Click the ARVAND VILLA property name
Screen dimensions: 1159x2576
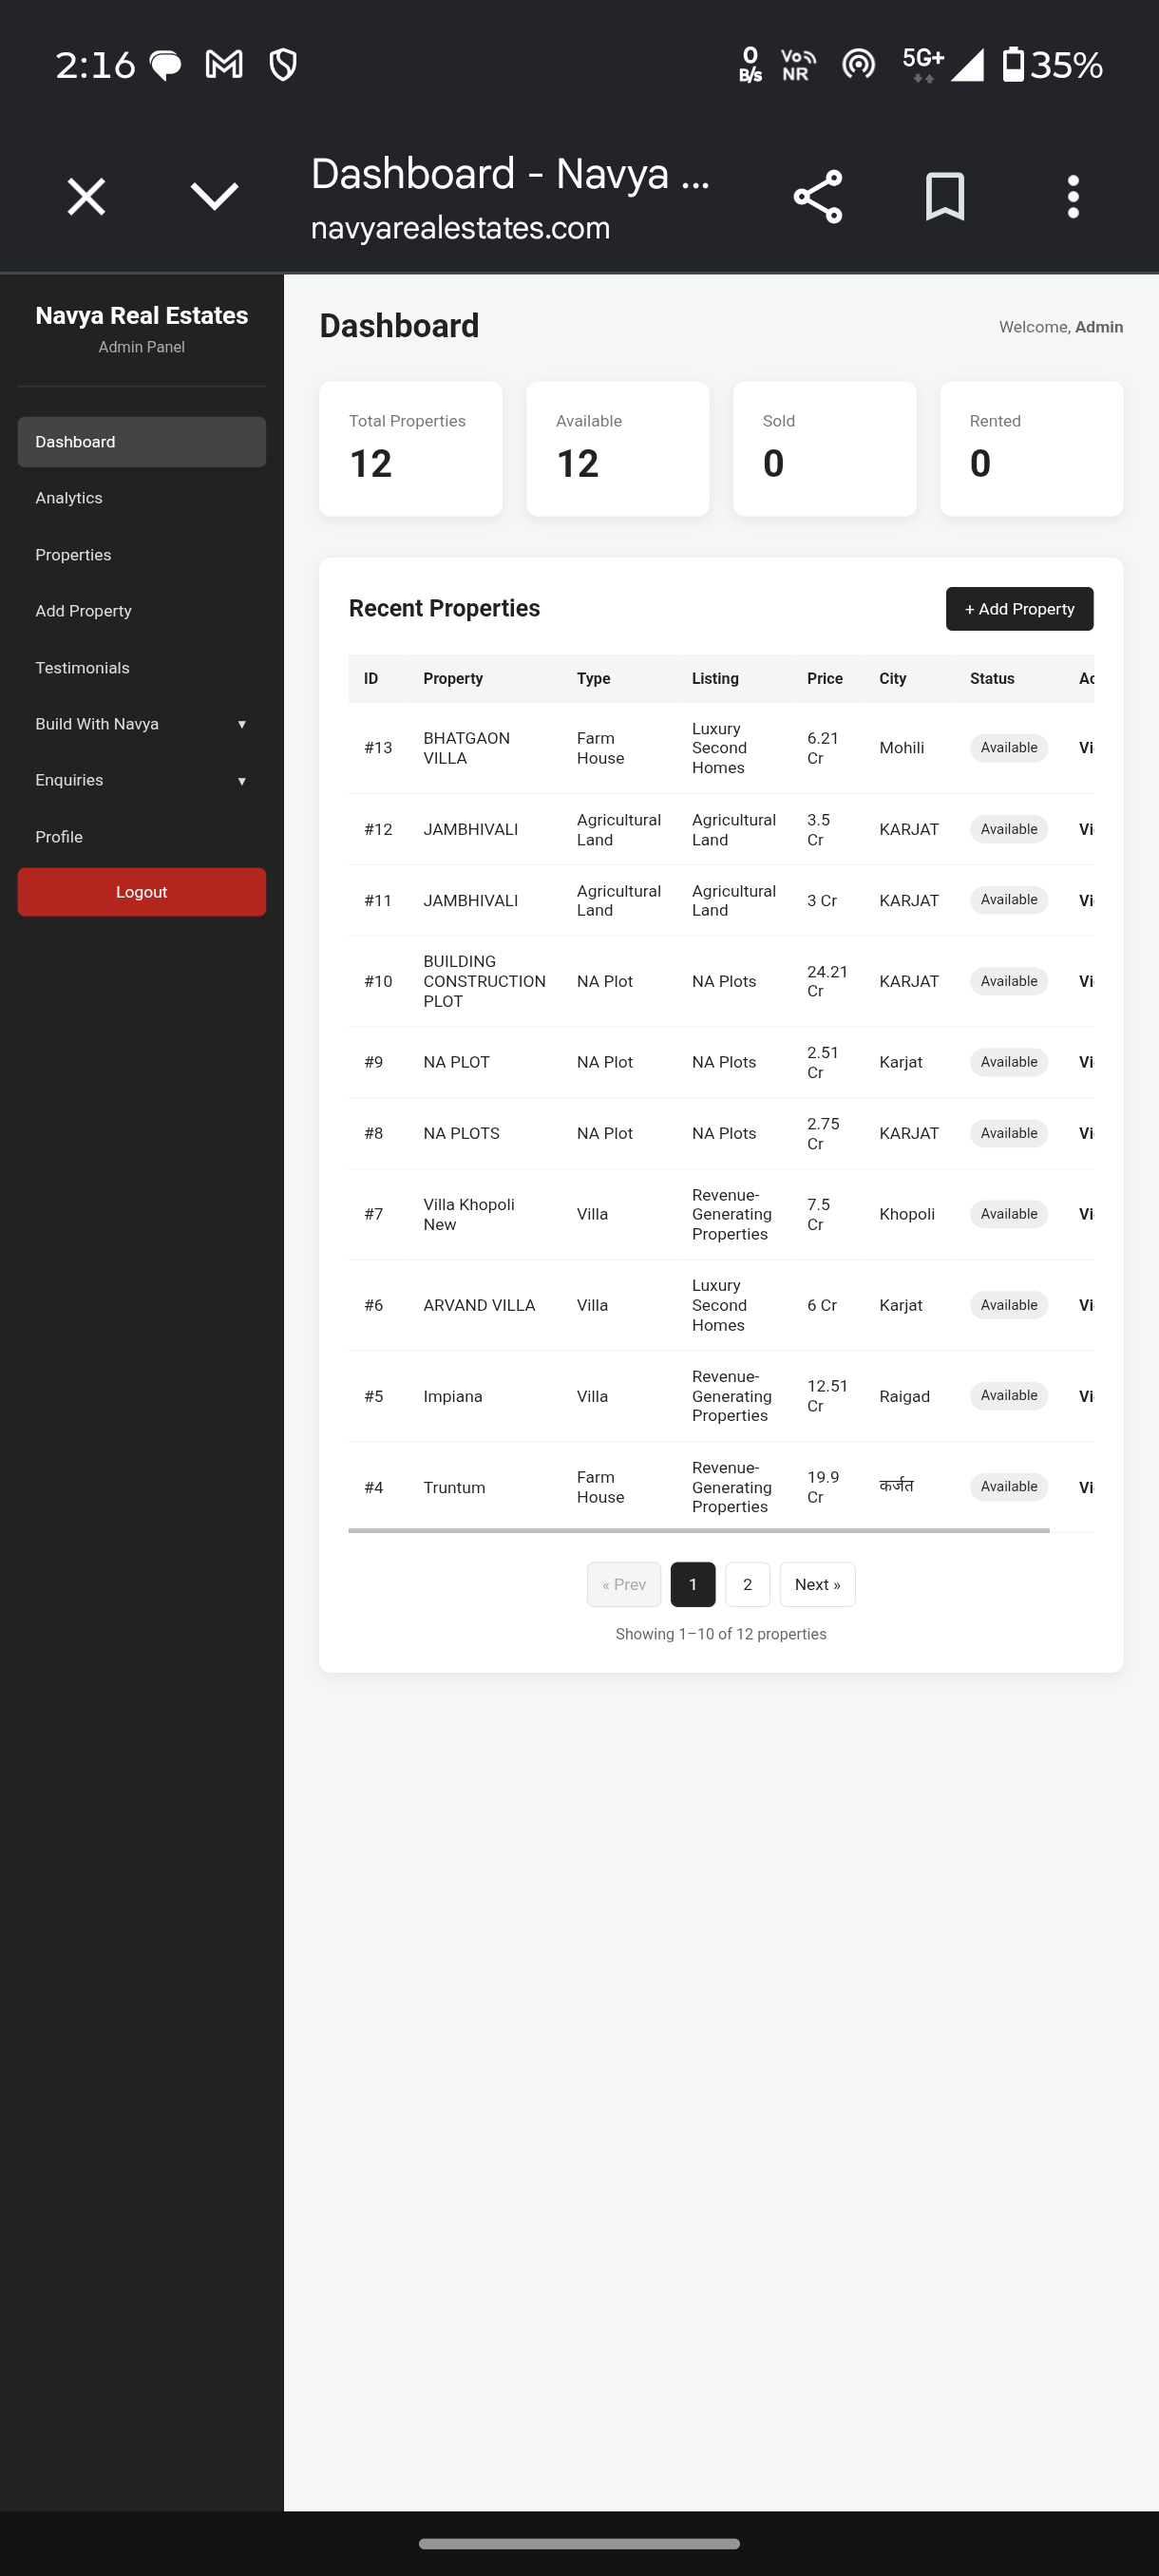pyautogui.click(x=479, y=1305)
